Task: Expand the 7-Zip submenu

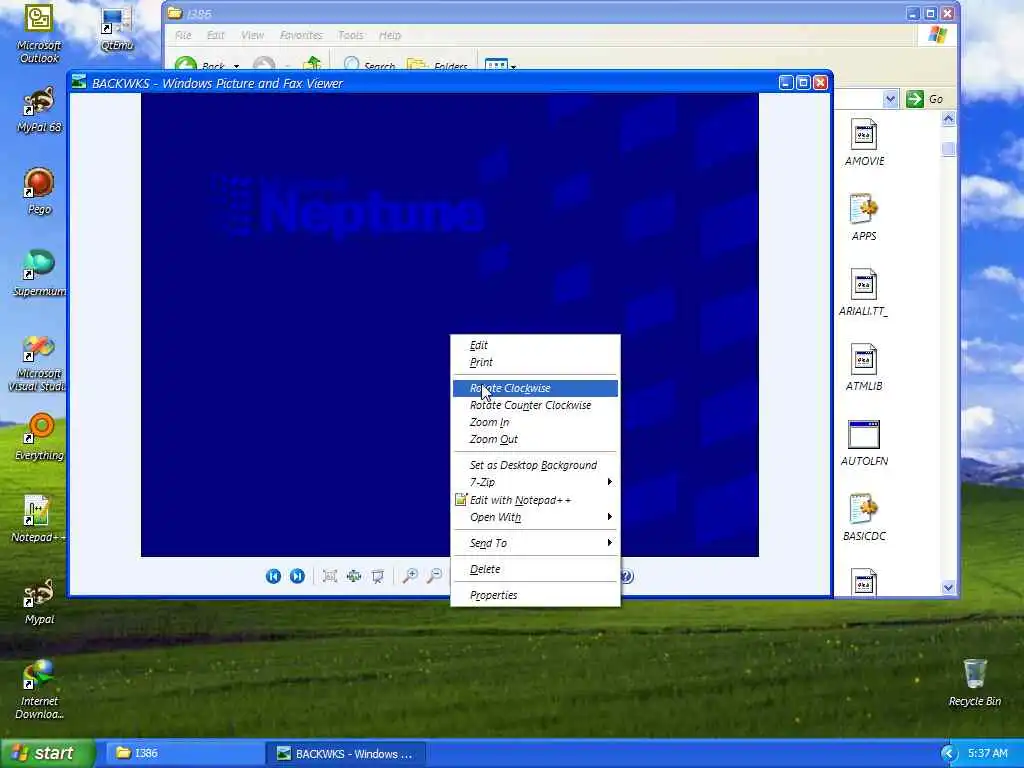Action: tap(535, 482)
